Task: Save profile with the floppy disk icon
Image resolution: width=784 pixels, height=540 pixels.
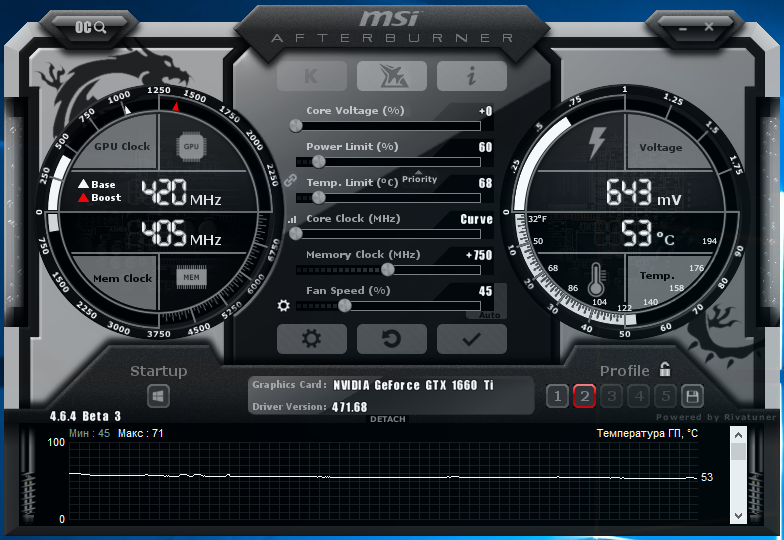Action: click(692, 396)
